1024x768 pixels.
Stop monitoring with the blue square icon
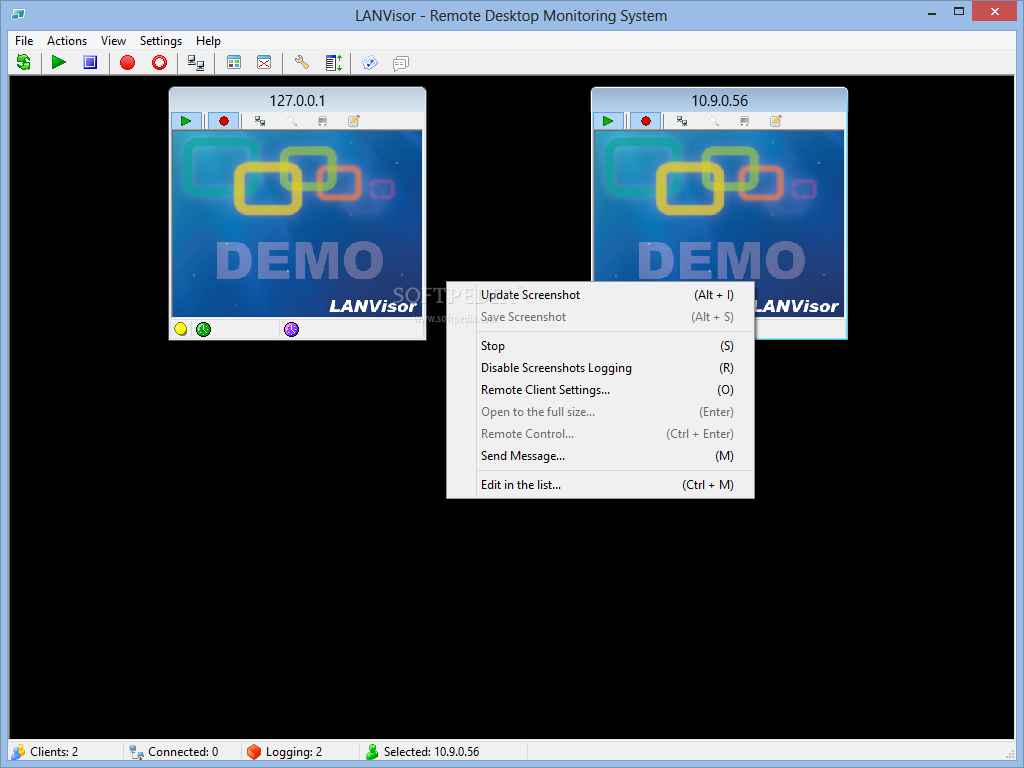[x=90, y=63]
